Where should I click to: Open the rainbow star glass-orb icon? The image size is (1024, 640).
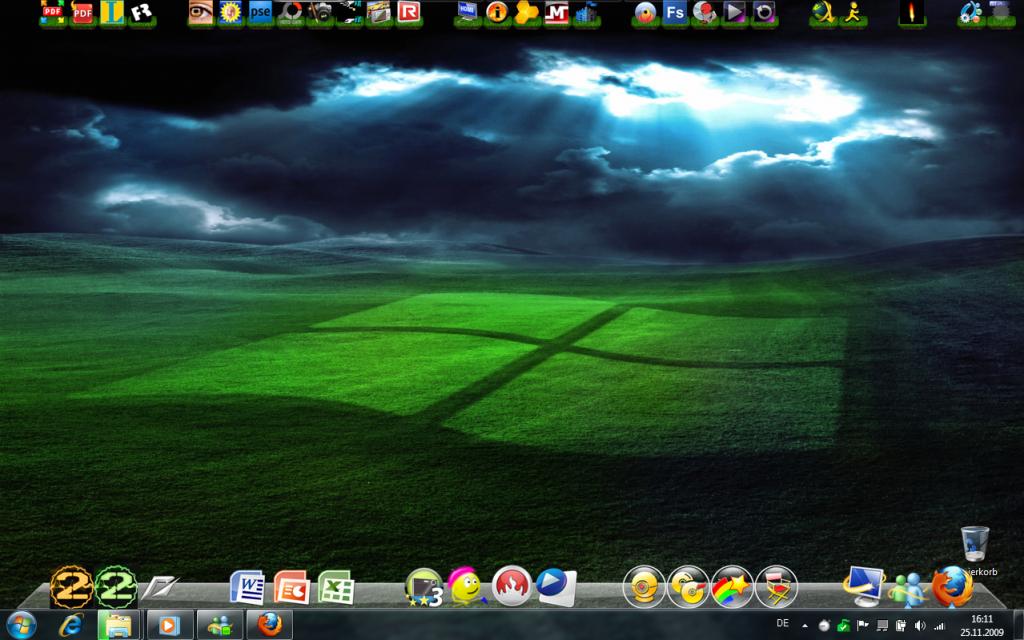tap(732, 586)
